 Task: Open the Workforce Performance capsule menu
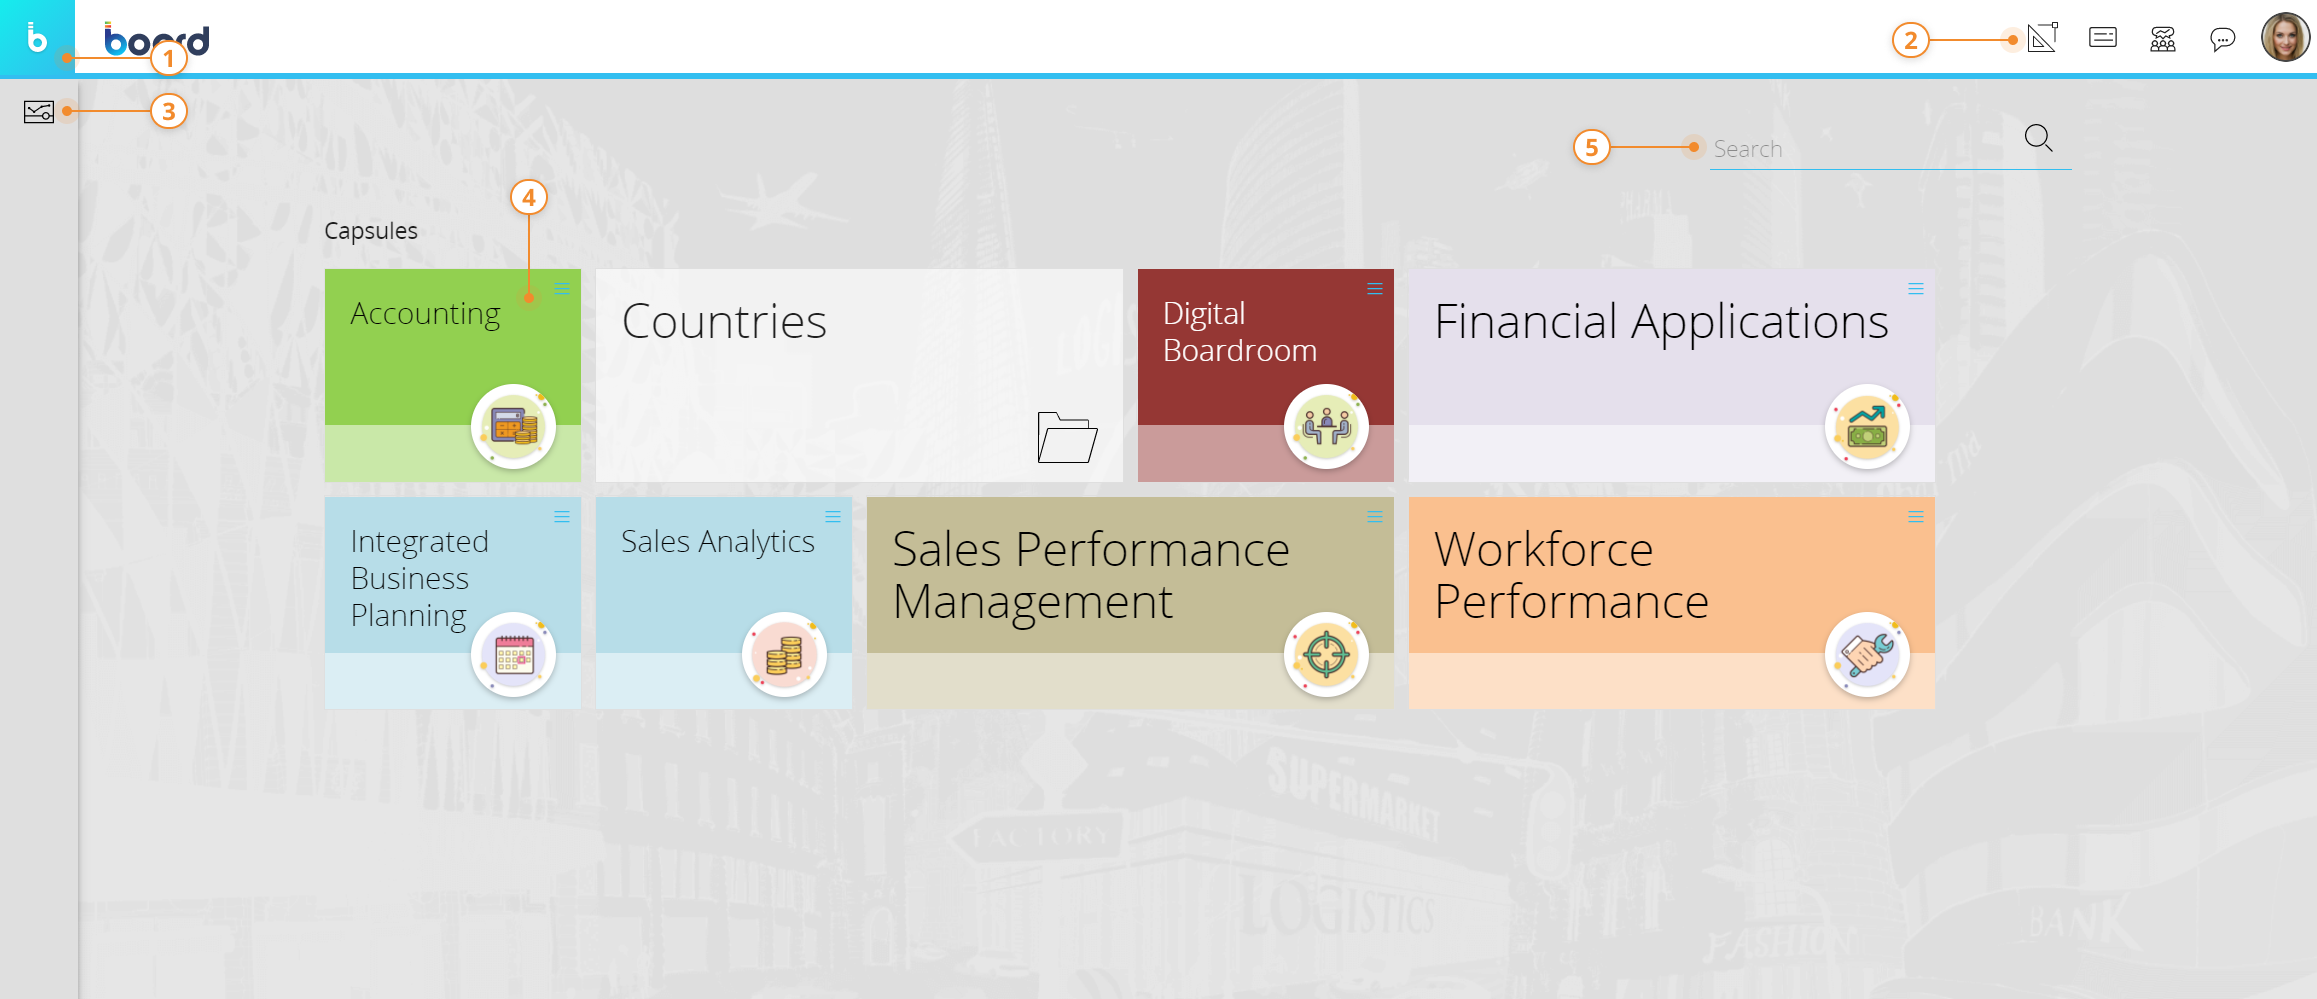[x=1916, y=517]
